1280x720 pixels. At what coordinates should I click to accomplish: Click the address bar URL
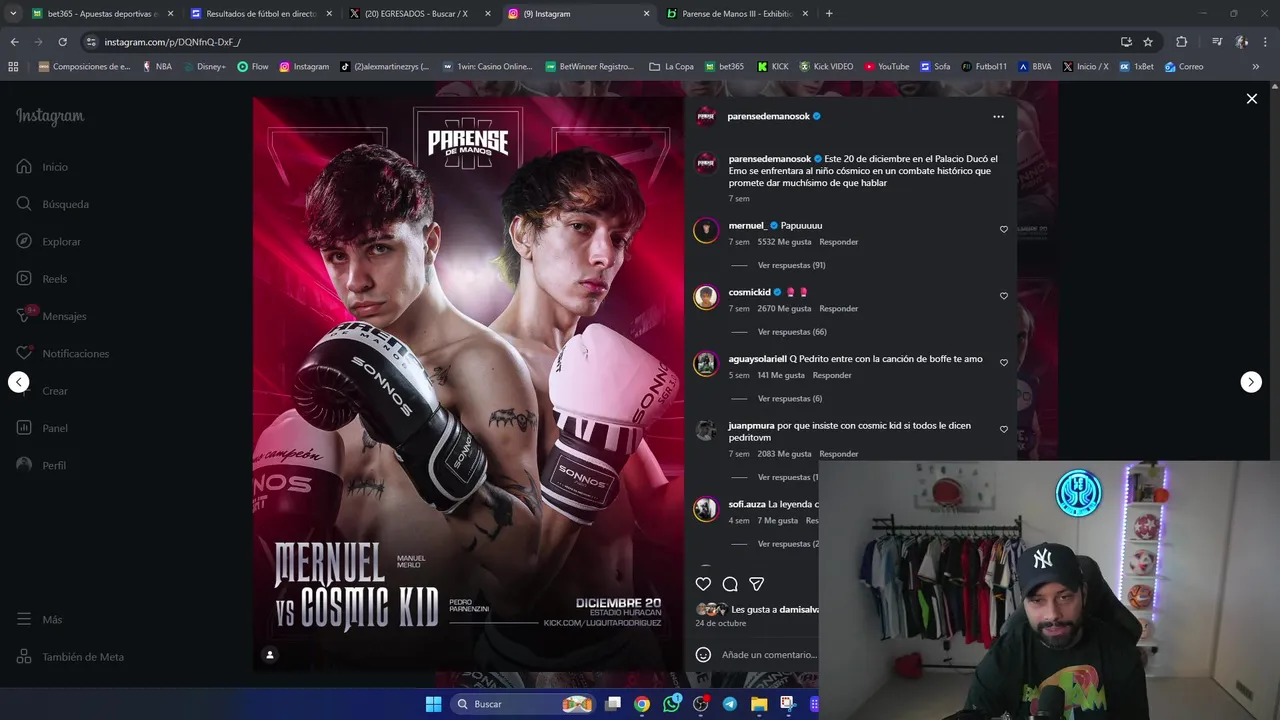(x=172, y=42)
